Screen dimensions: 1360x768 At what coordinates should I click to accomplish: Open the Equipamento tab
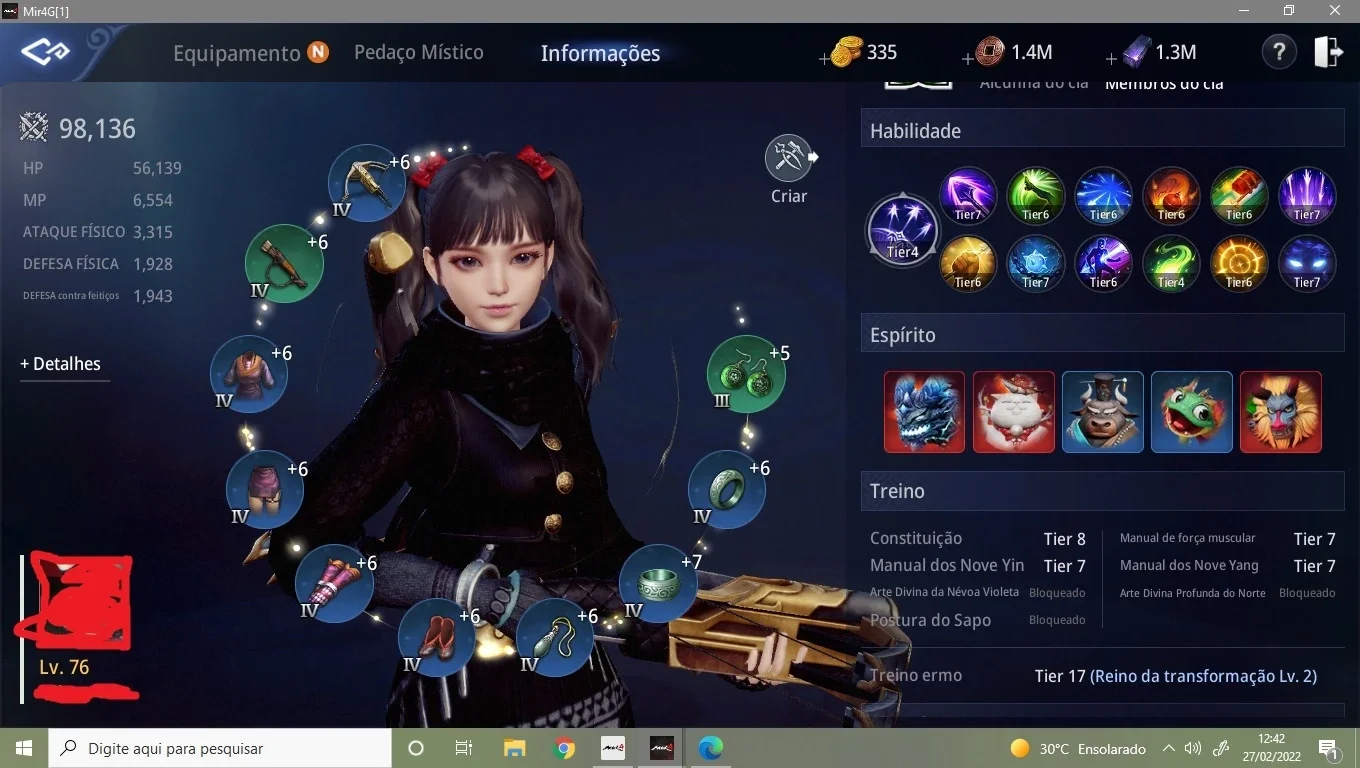tap(237, 53)
